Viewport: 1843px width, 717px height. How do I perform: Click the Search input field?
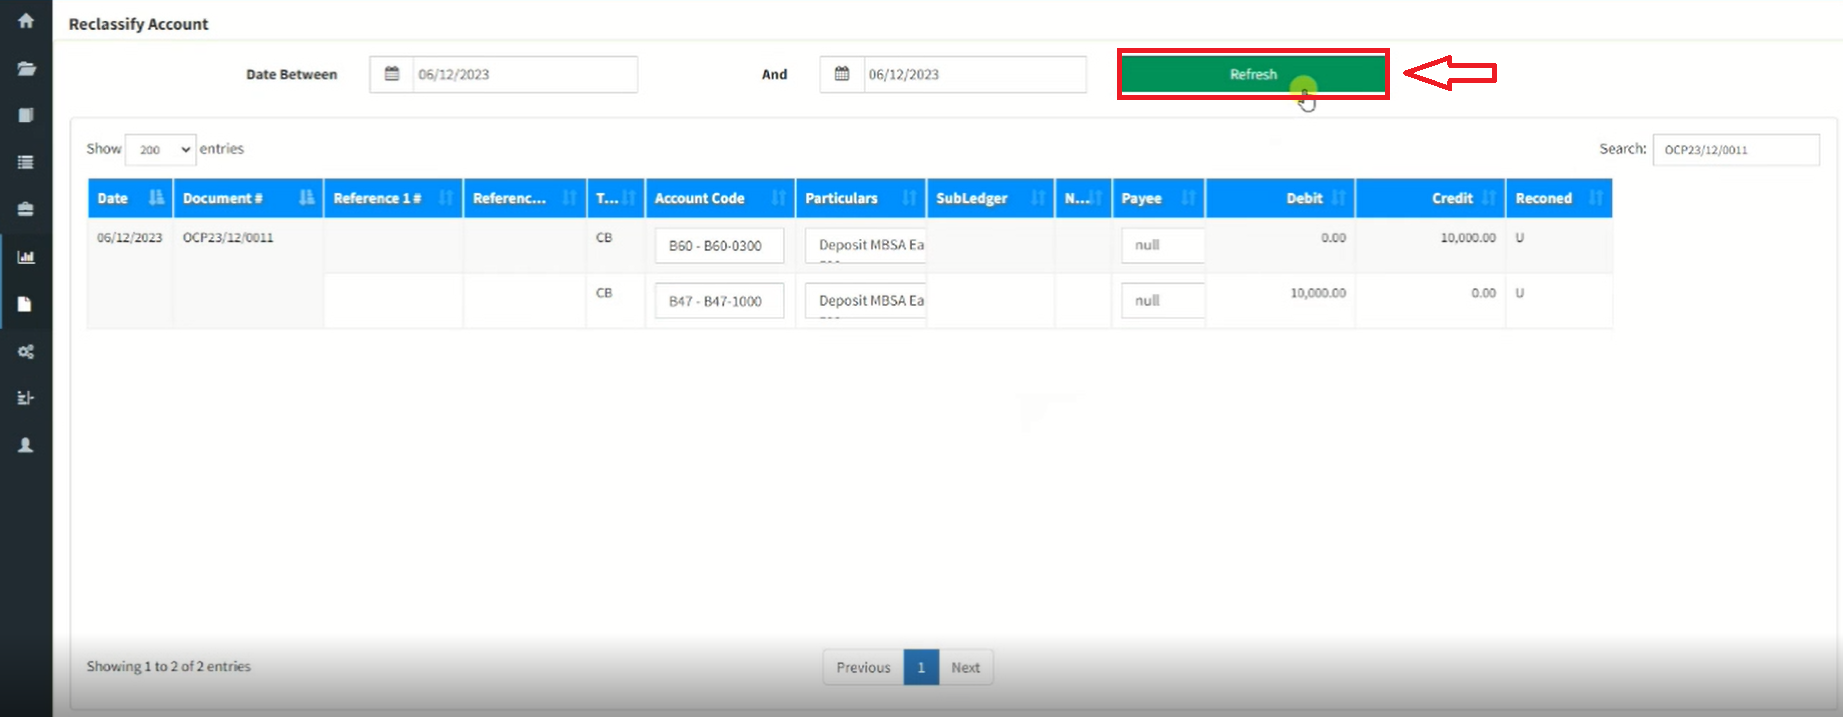pos(1735,149)
